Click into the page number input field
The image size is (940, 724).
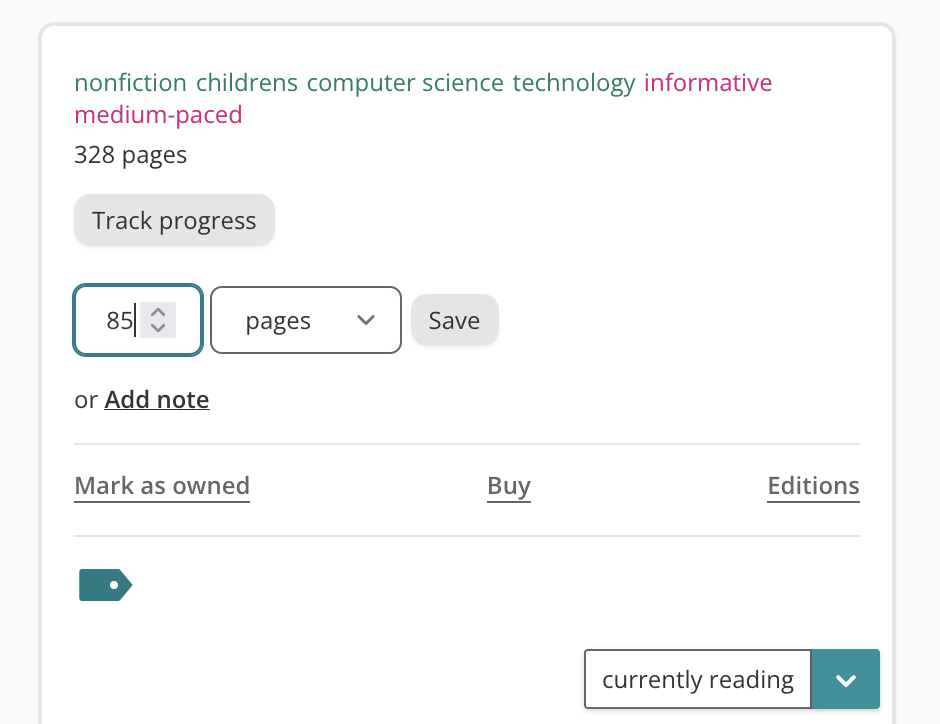point(115,321)
